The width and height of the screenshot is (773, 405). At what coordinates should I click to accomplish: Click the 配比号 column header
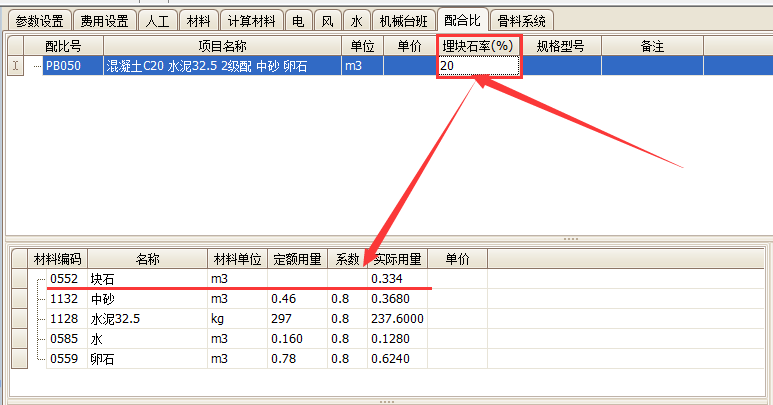tap(64, 46)
